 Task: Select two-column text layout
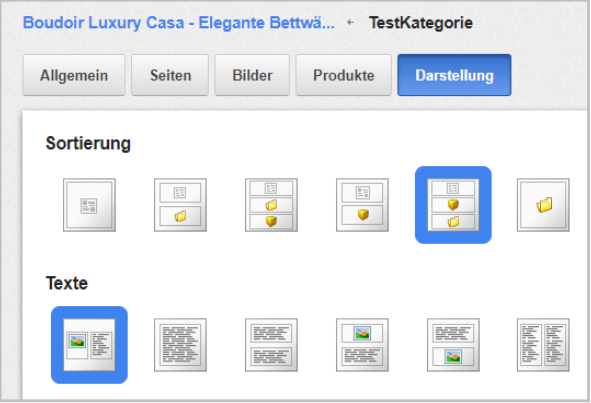click(x=543, y=345)
